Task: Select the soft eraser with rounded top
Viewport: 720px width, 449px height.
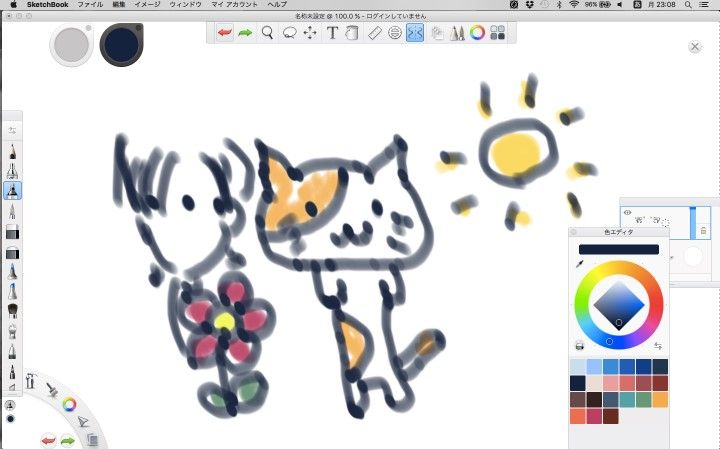Action: click(x=12, y=253)
